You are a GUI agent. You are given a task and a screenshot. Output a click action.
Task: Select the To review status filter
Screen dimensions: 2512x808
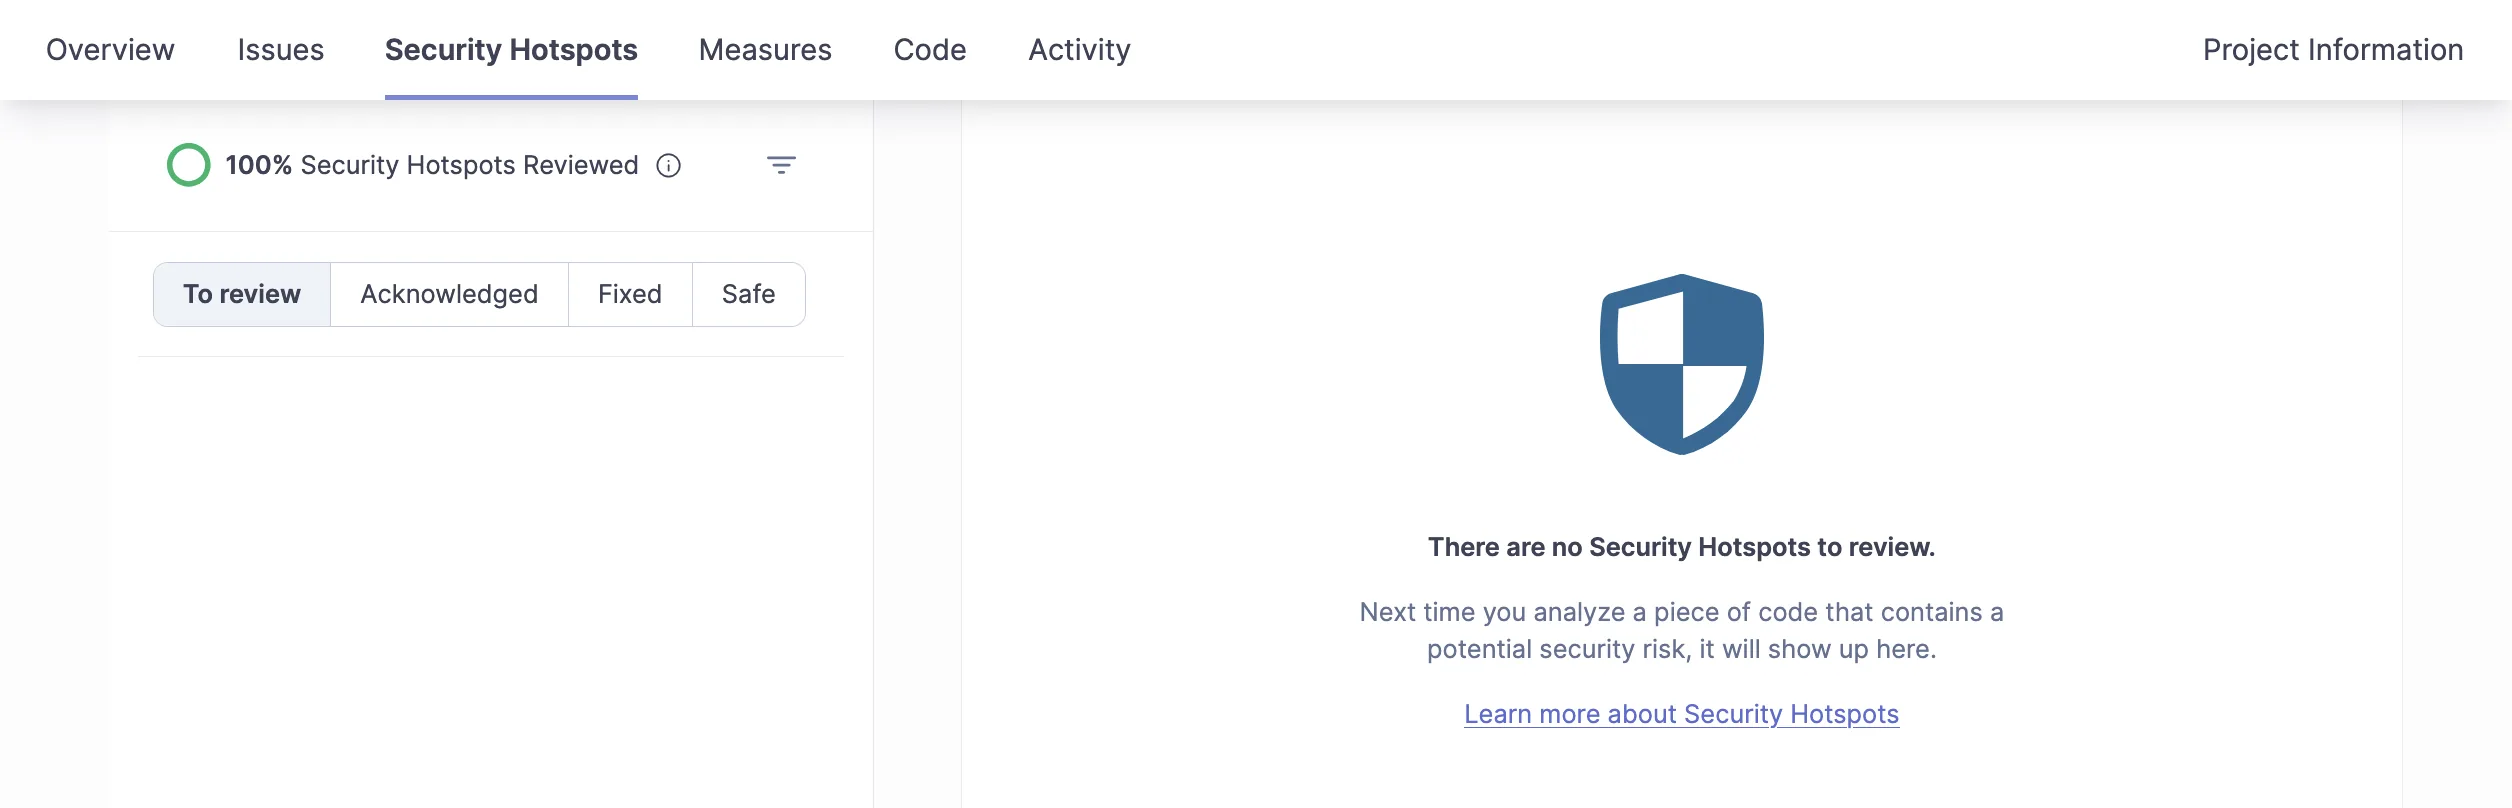(x=241, y=293)
